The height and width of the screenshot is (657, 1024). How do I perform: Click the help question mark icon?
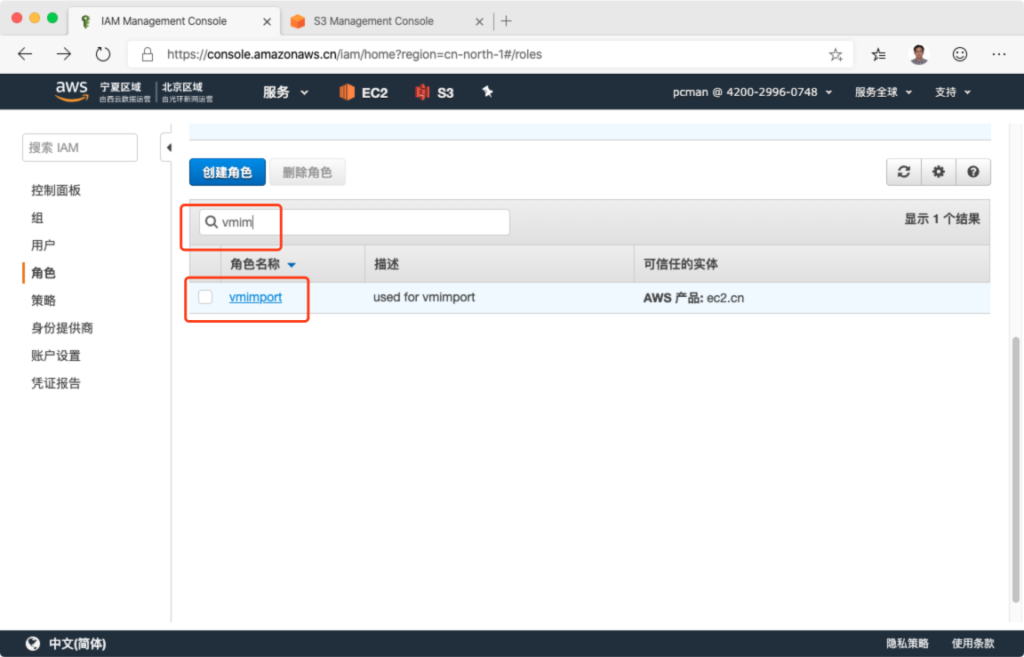972,172
